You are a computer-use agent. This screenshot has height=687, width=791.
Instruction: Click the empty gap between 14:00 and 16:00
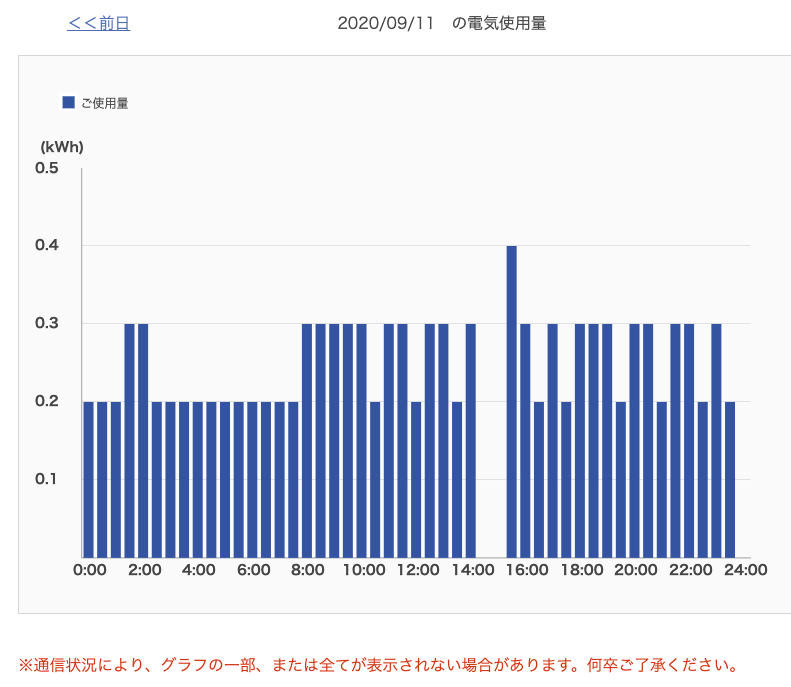click(491, 480)
